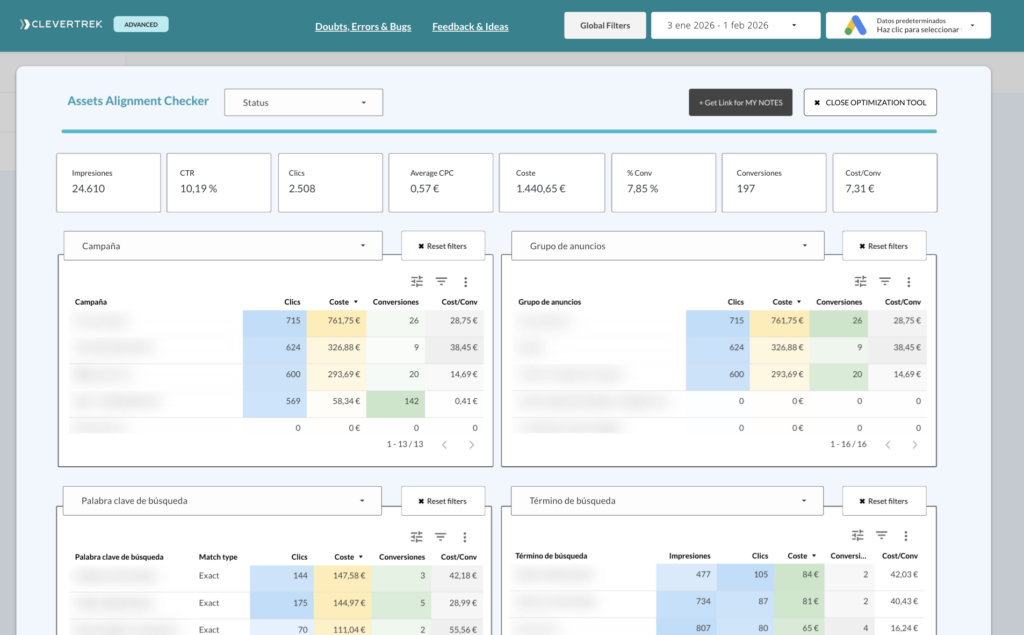
Task: Open filter icon in Grupo de anuncios table
Action: click(884, 282)
